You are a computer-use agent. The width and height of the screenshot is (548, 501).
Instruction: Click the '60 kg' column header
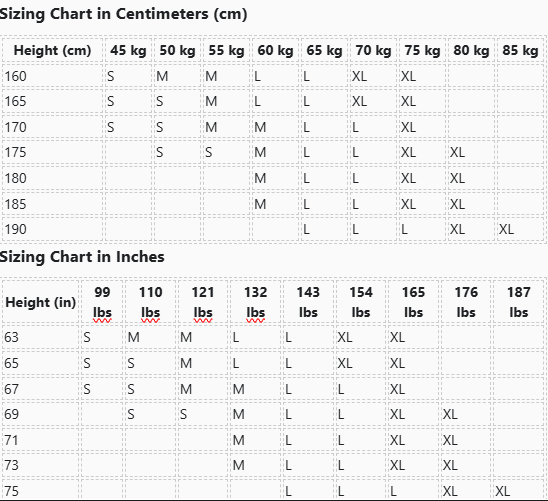pyautogui.click(x=275, y=50)
